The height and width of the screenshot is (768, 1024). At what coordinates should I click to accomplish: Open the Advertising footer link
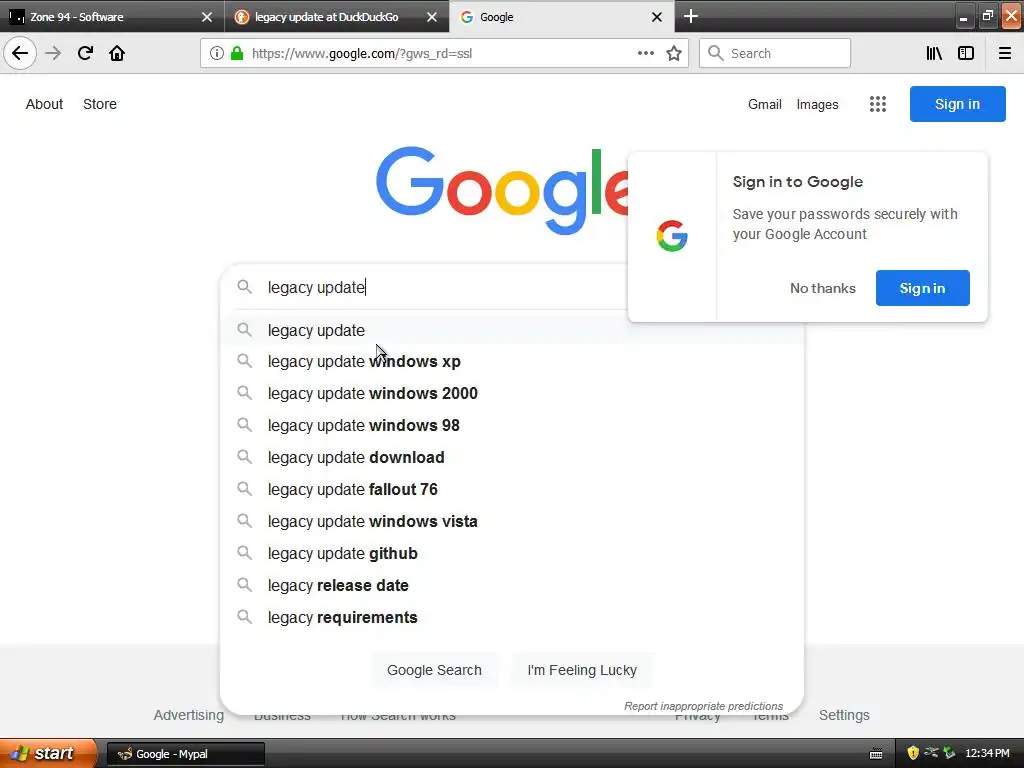point(189,715)
